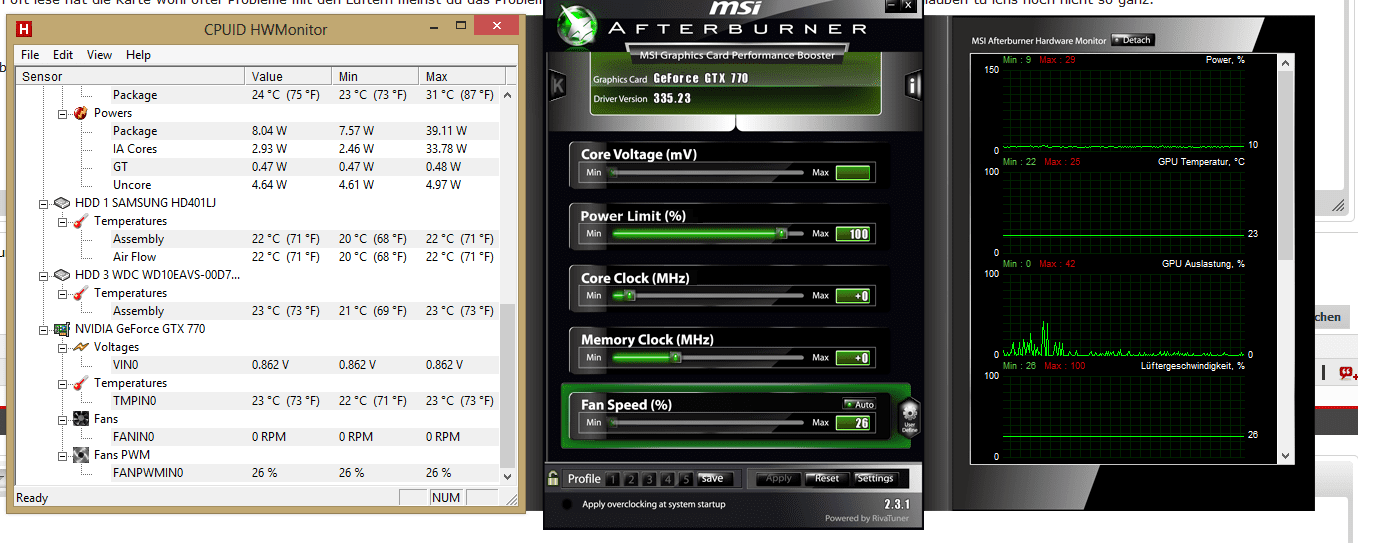Viewport: 1380px width, 544px height.
Task: Select the Uncore power row
Action: click(258, 185)
